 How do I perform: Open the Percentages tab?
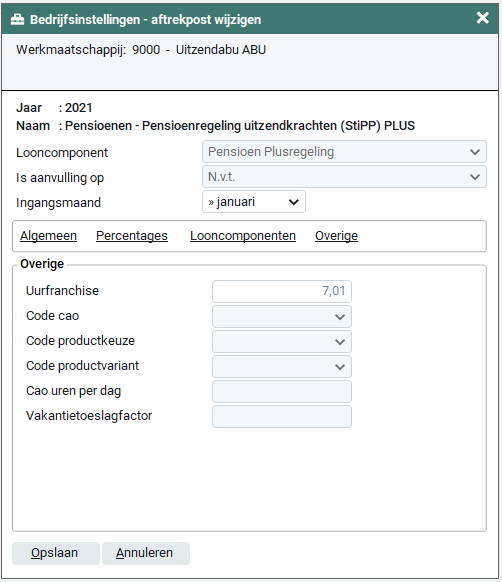click(132, 236)
